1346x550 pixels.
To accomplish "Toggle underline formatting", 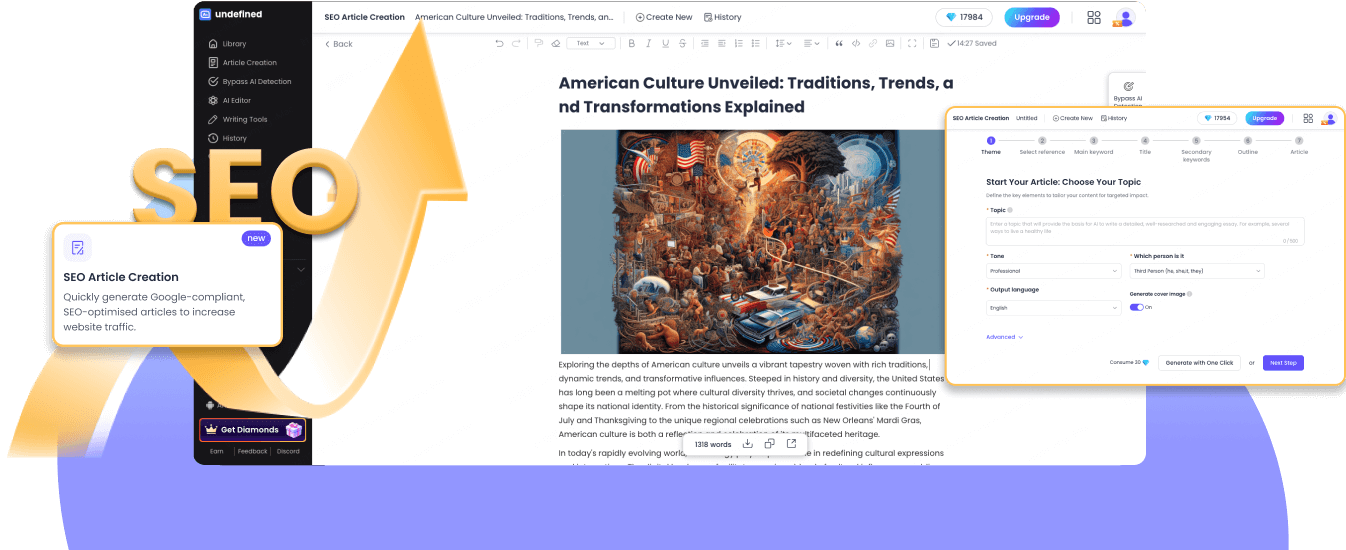I will pyautogui.click(x=665, y=43).
